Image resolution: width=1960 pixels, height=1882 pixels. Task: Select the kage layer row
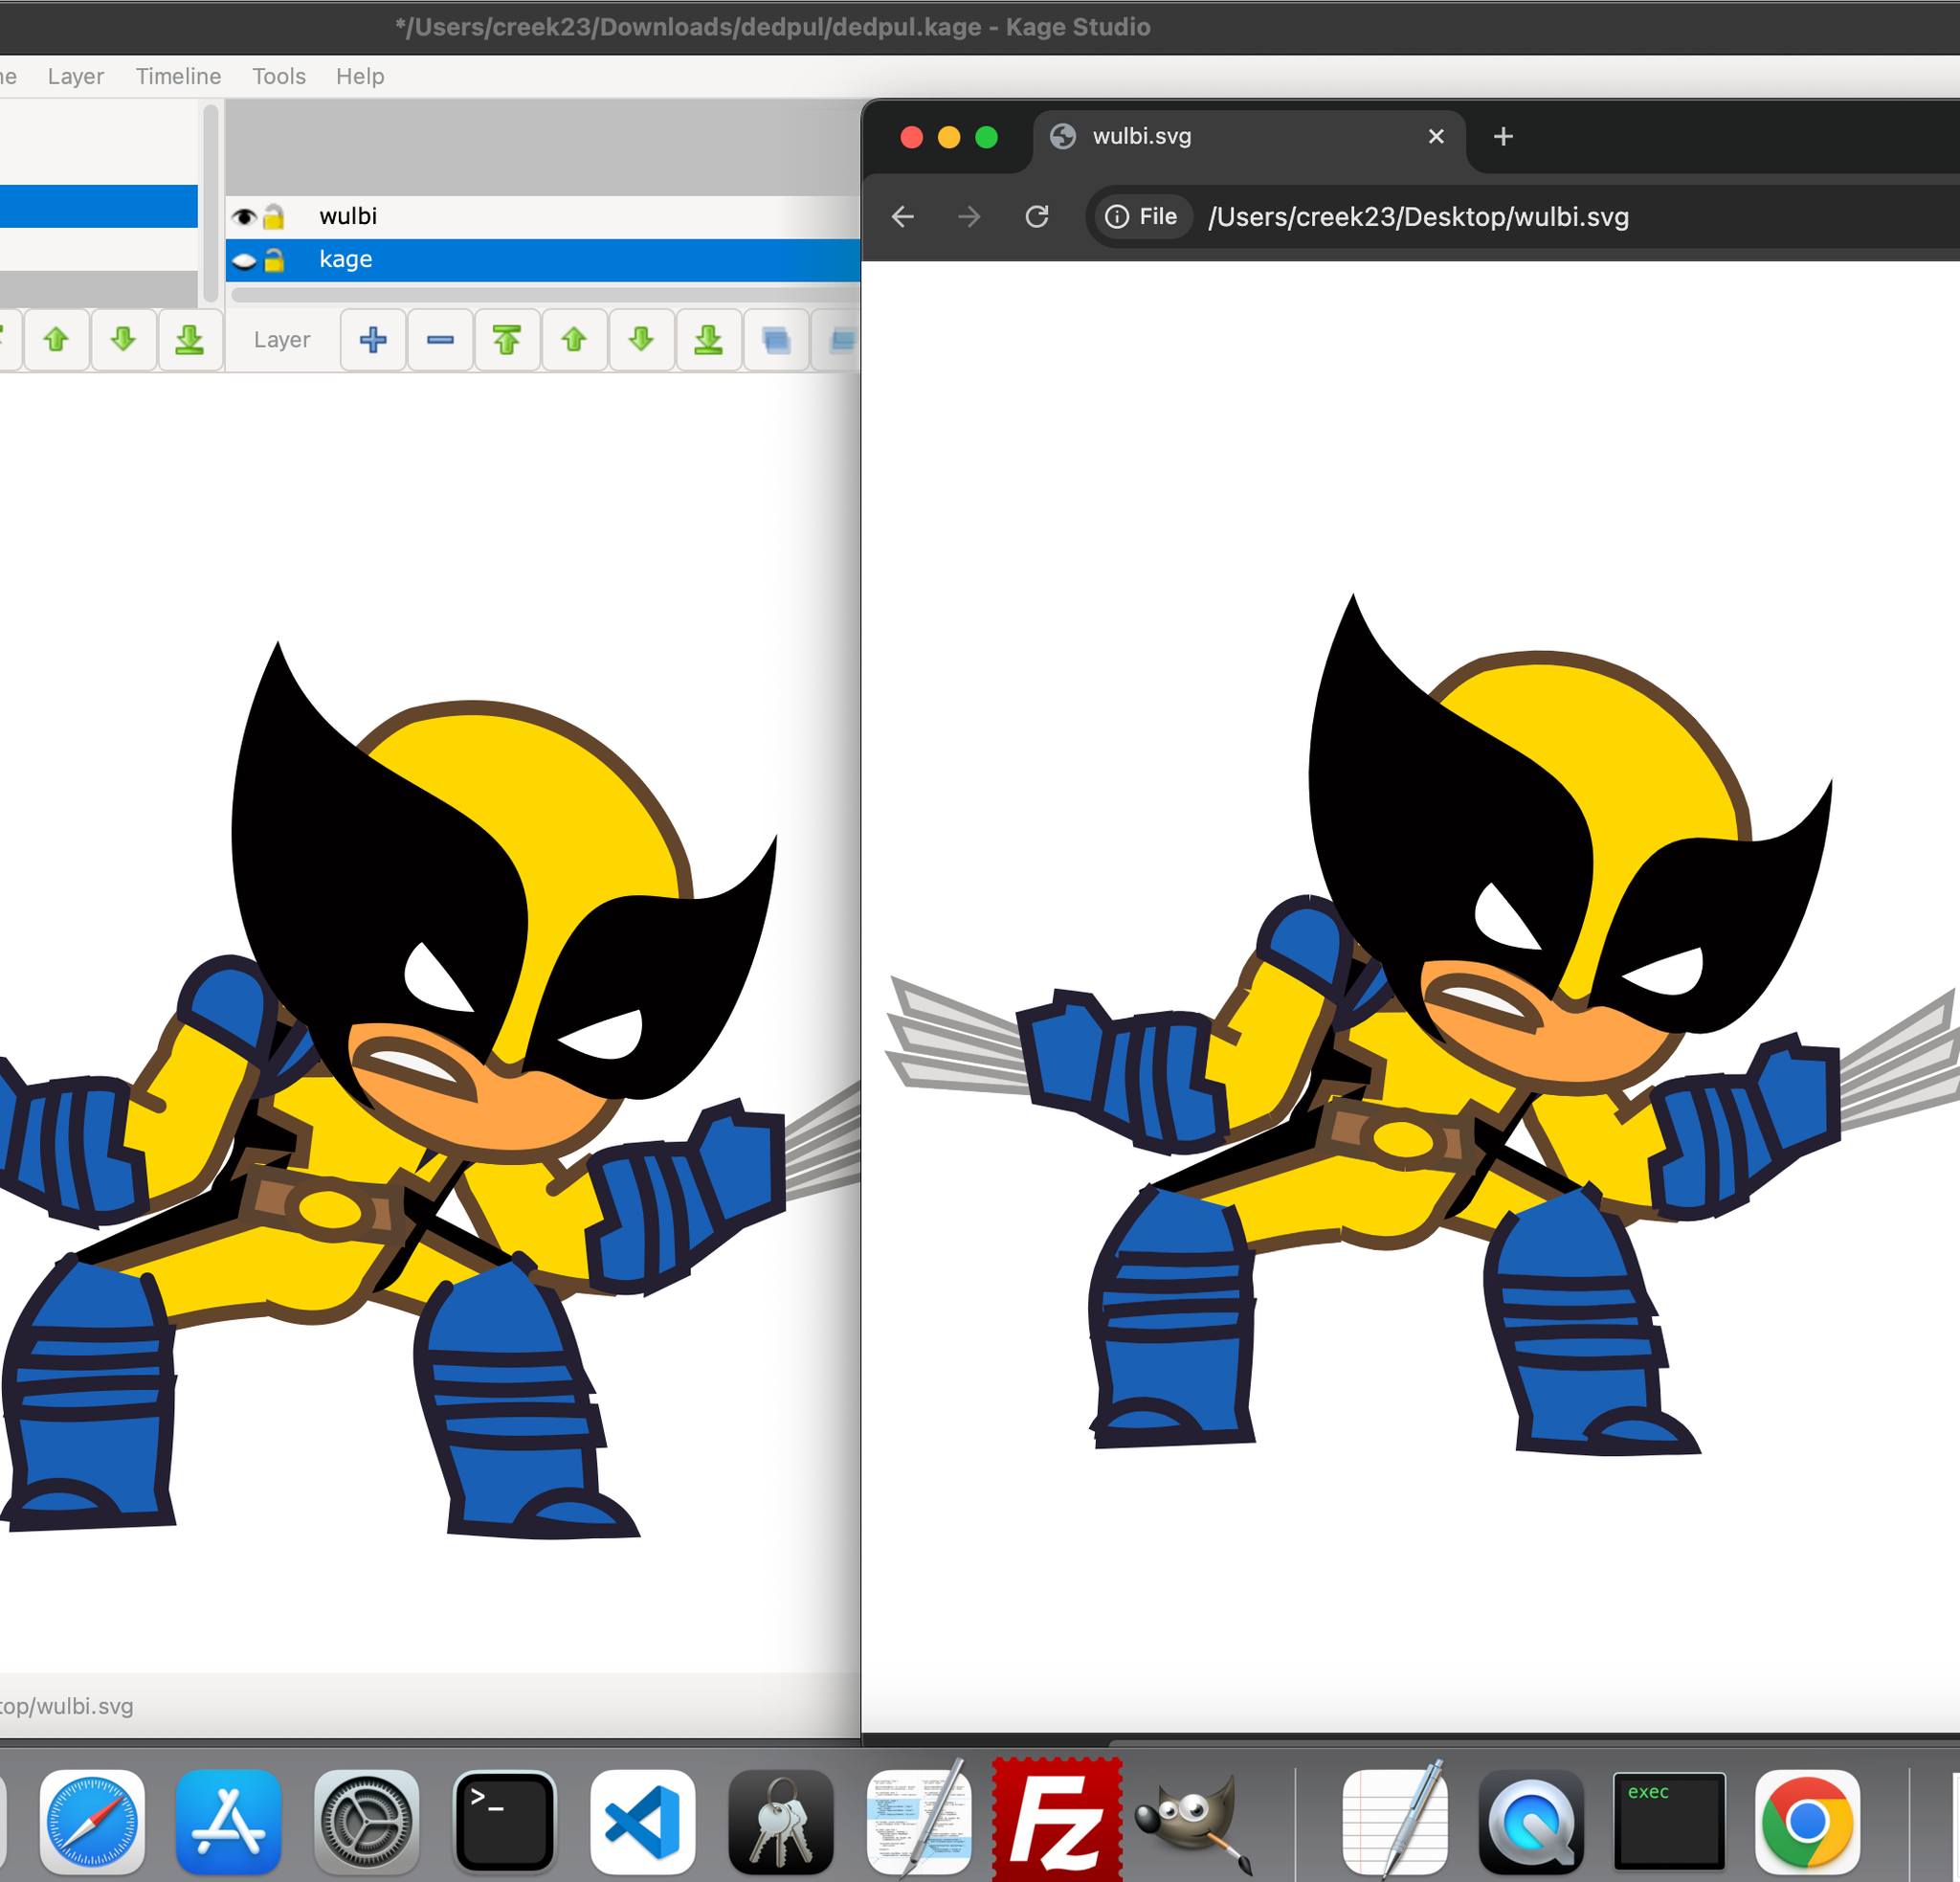543,260
